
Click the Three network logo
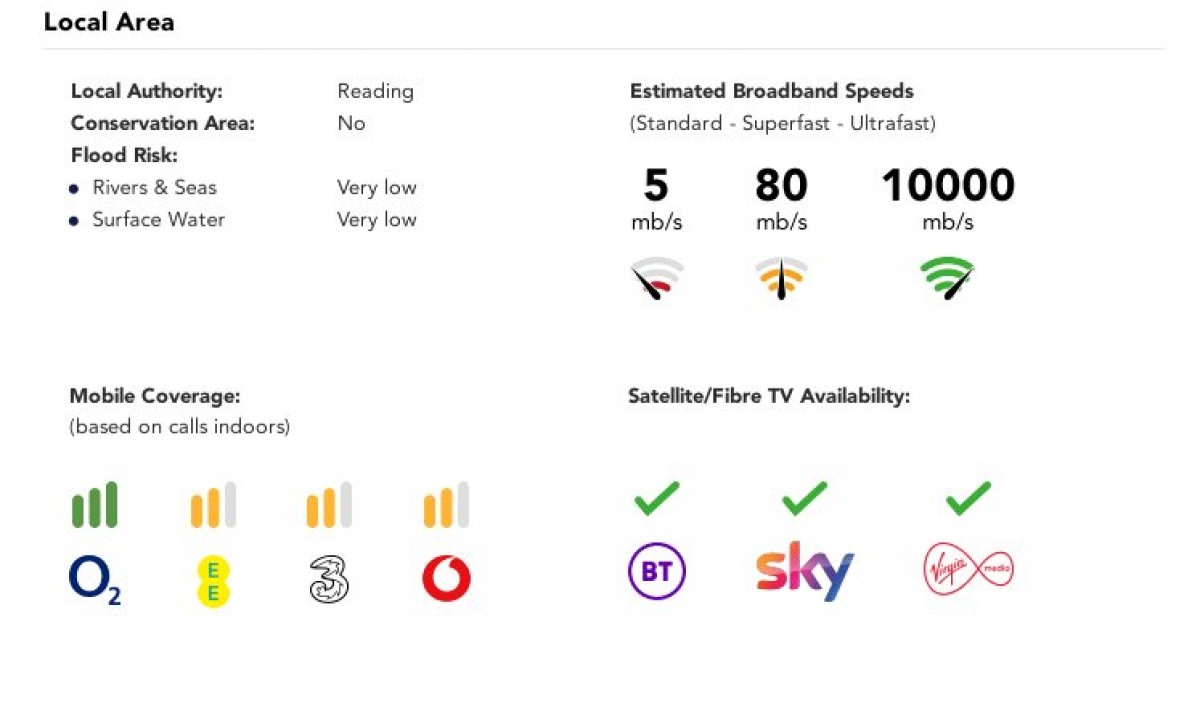(329, 580)
